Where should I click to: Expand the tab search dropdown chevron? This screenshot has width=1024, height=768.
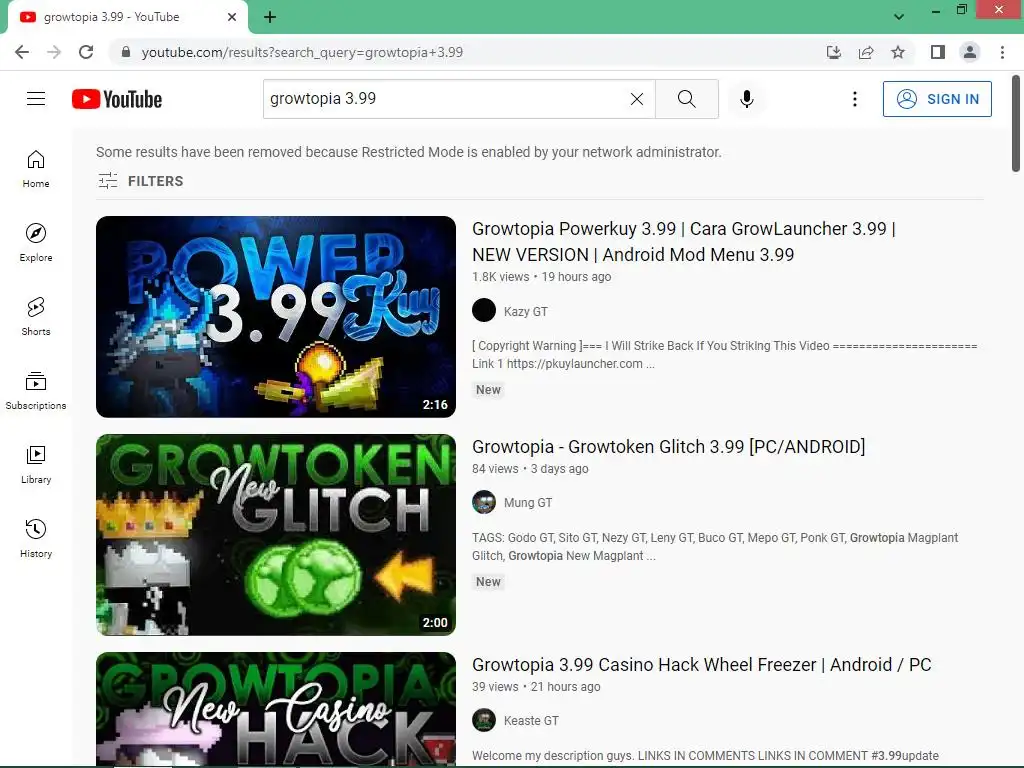click(x=899, y=17)
